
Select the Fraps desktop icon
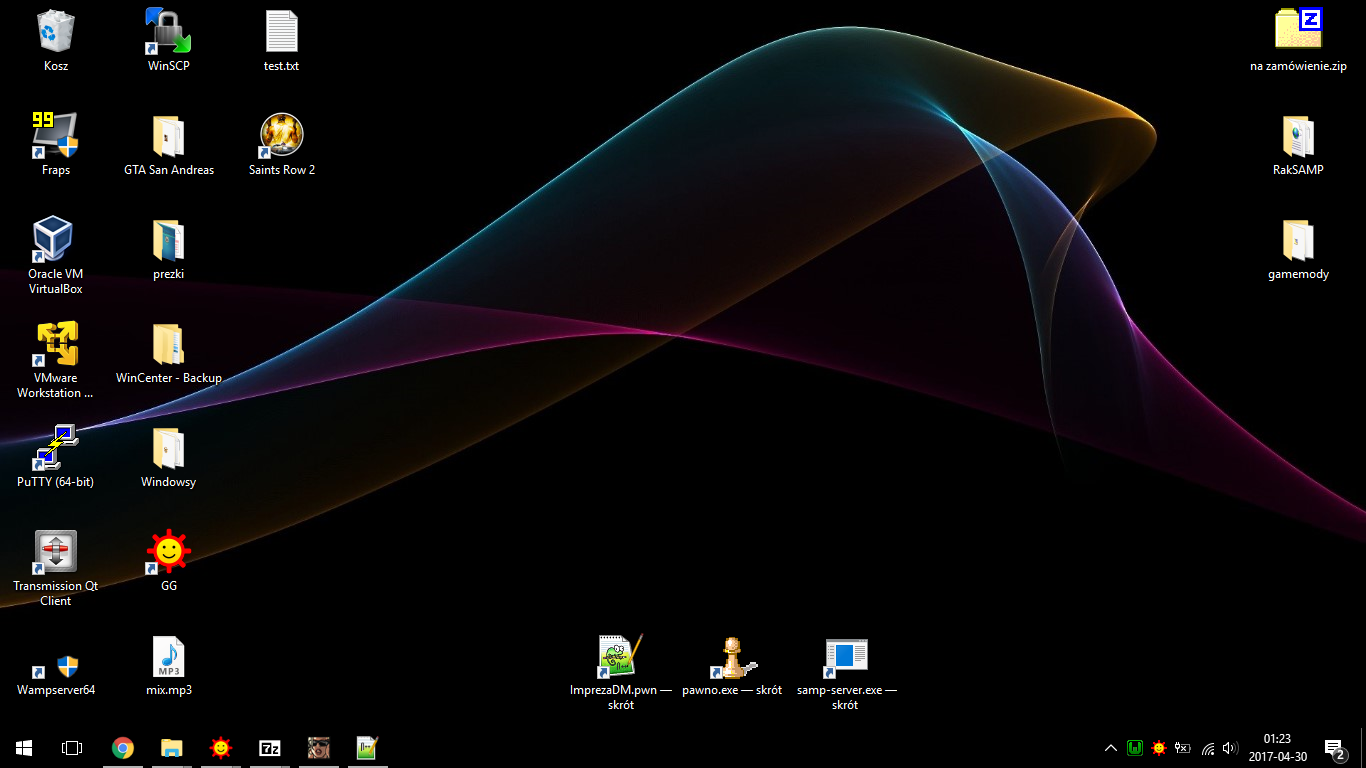[55, 136]
